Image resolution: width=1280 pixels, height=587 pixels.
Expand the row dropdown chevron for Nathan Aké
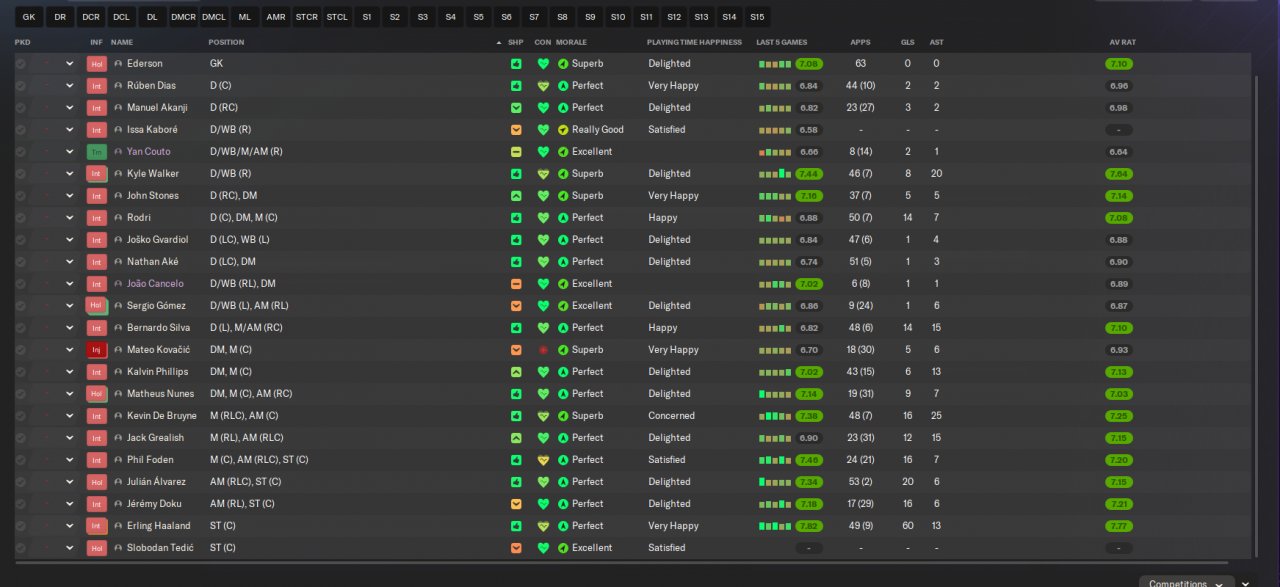70,262
